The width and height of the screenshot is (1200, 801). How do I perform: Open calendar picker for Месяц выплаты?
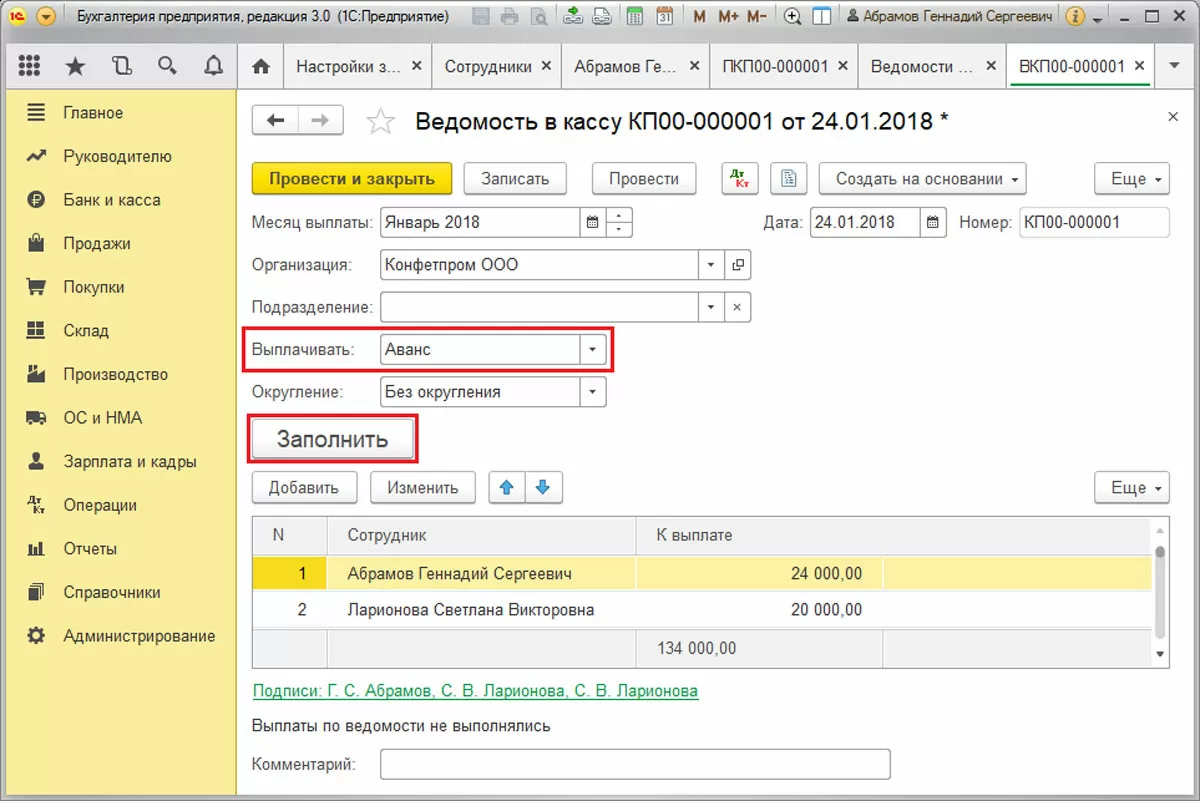[x=591, y=222]
